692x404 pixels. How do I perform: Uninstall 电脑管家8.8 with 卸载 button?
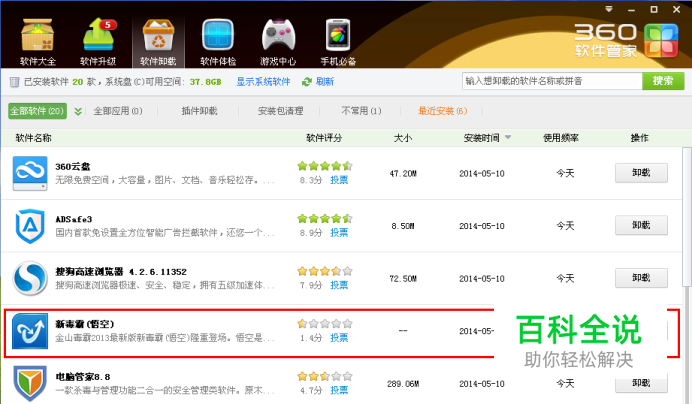coord(641,383)
